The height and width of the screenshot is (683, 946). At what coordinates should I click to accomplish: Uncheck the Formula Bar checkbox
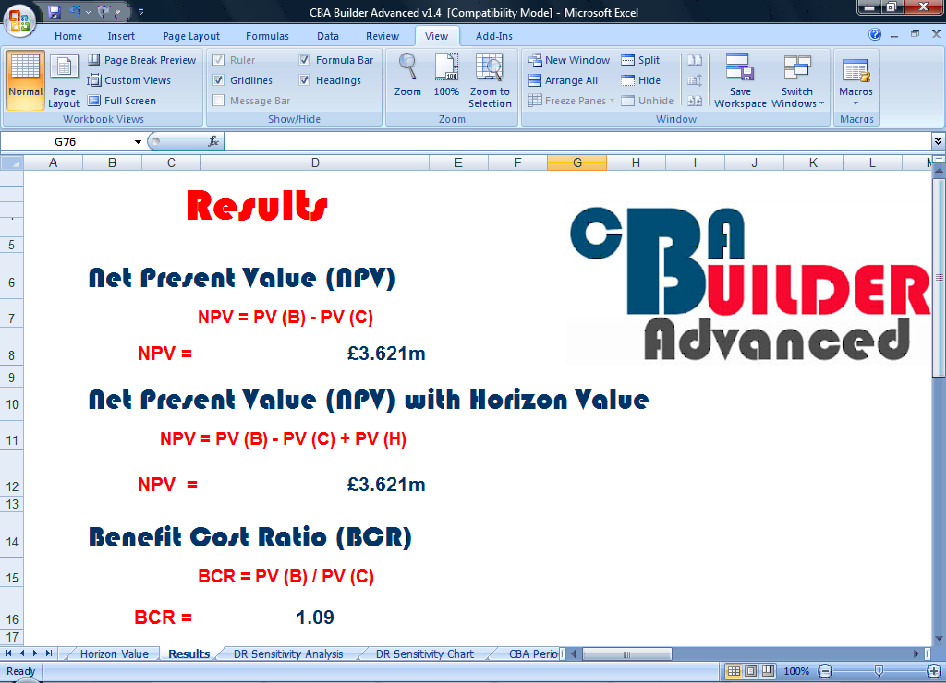click(x=305, y=60)
